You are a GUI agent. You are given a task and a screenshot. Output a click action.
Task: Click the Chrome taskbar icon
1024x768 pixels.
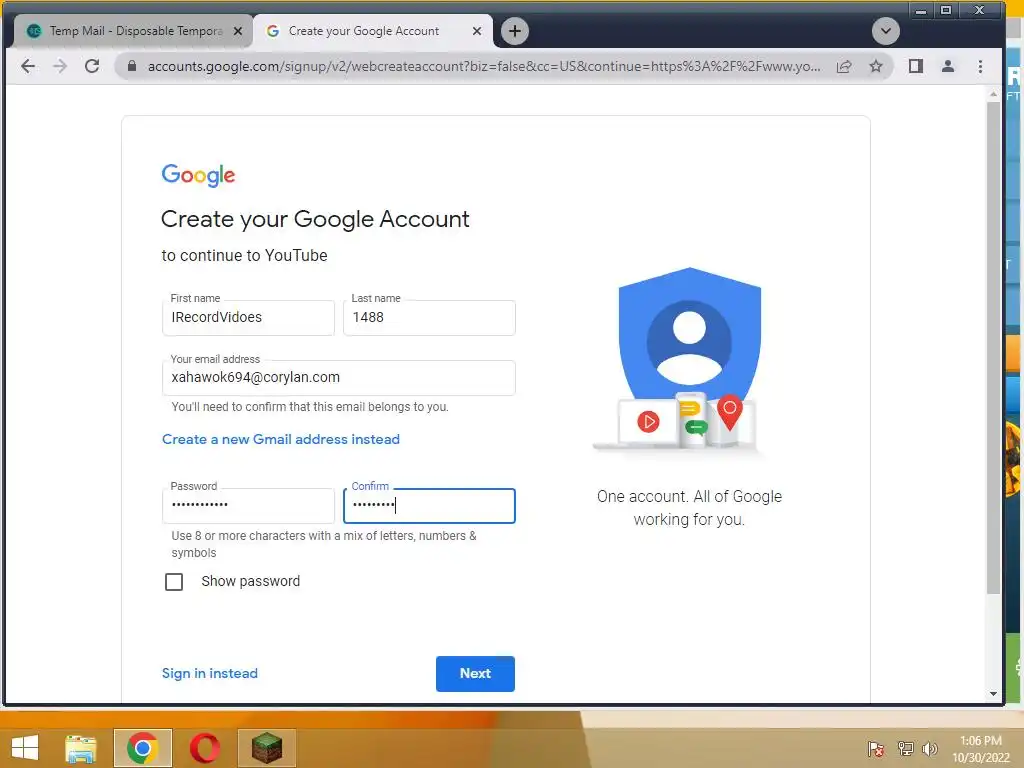point(142,748)
